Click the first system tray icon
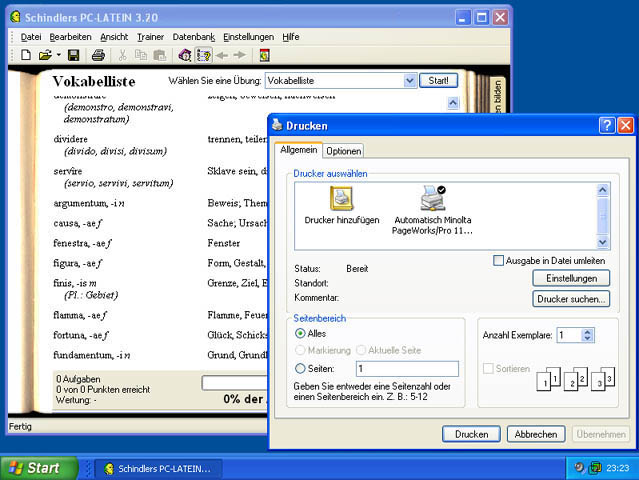639x480 pixels. click(579, 467)
